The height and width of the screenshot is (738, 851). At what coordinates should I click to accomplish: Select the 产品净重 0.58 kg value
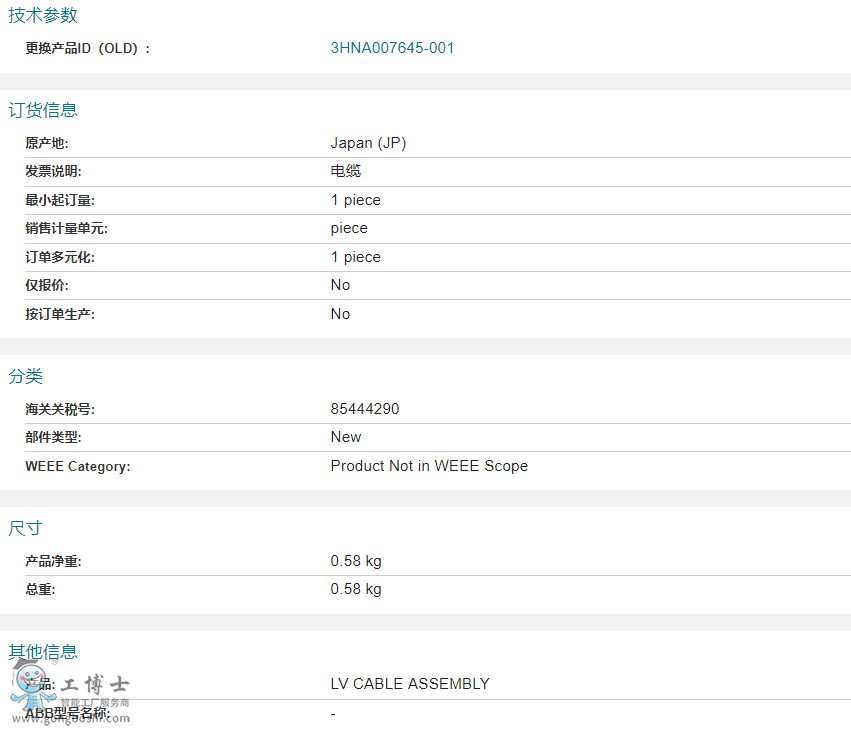(x=356, y=561)
